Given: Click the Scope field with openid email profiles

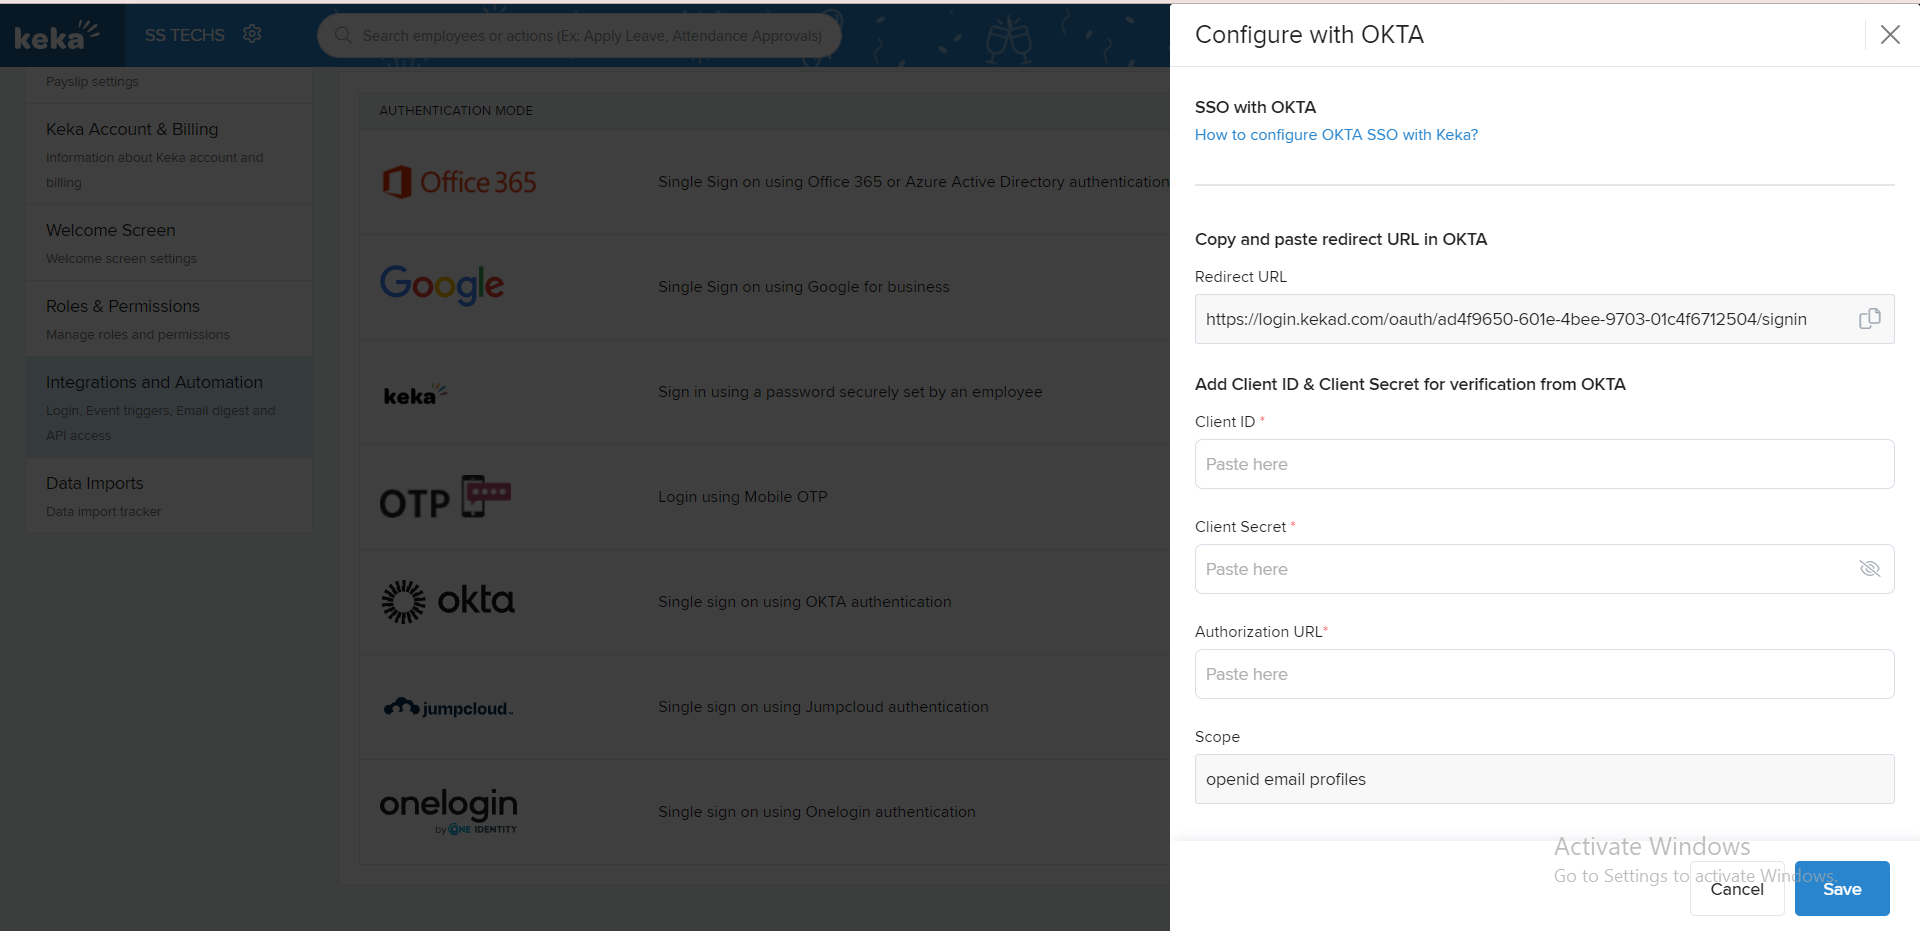Looking at the screenshot, I should [1544, 779].
